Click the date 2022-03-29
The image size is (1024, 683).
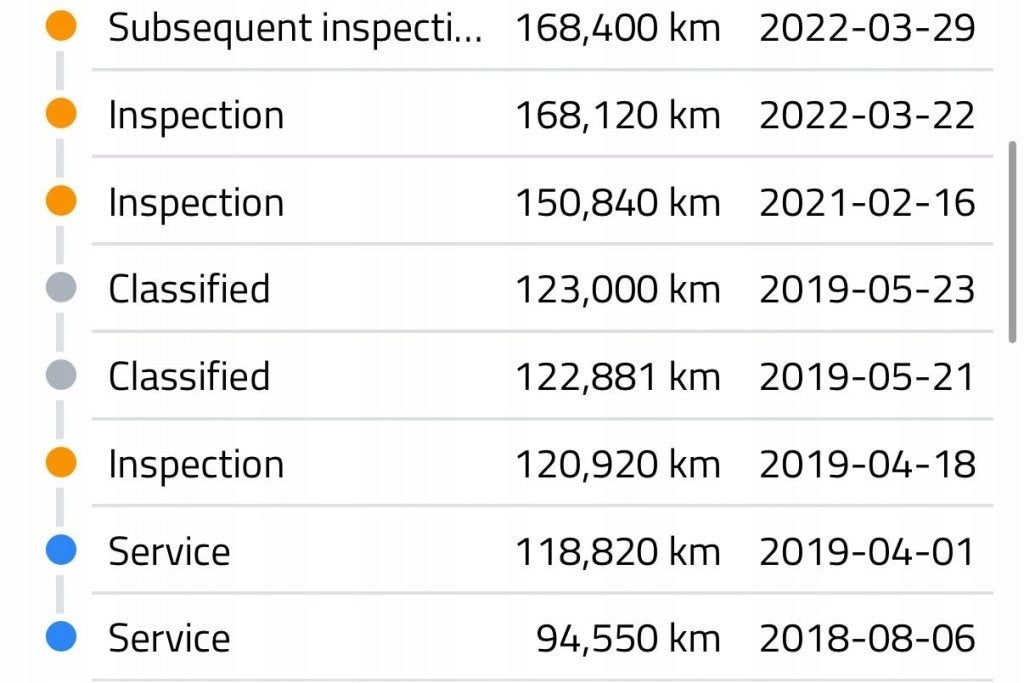tap(867, 28)
